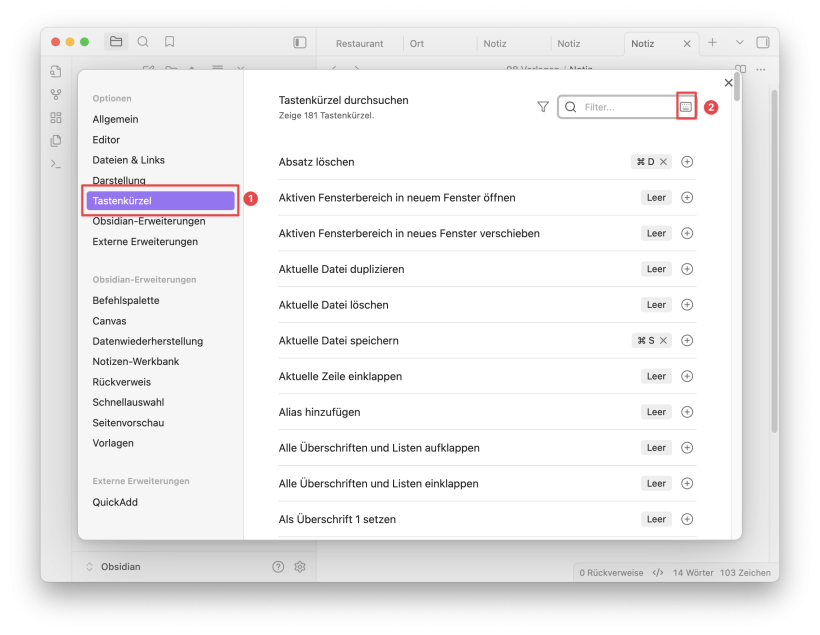Click the keyboard icon to search by hotkey

[x=686, y=106]
